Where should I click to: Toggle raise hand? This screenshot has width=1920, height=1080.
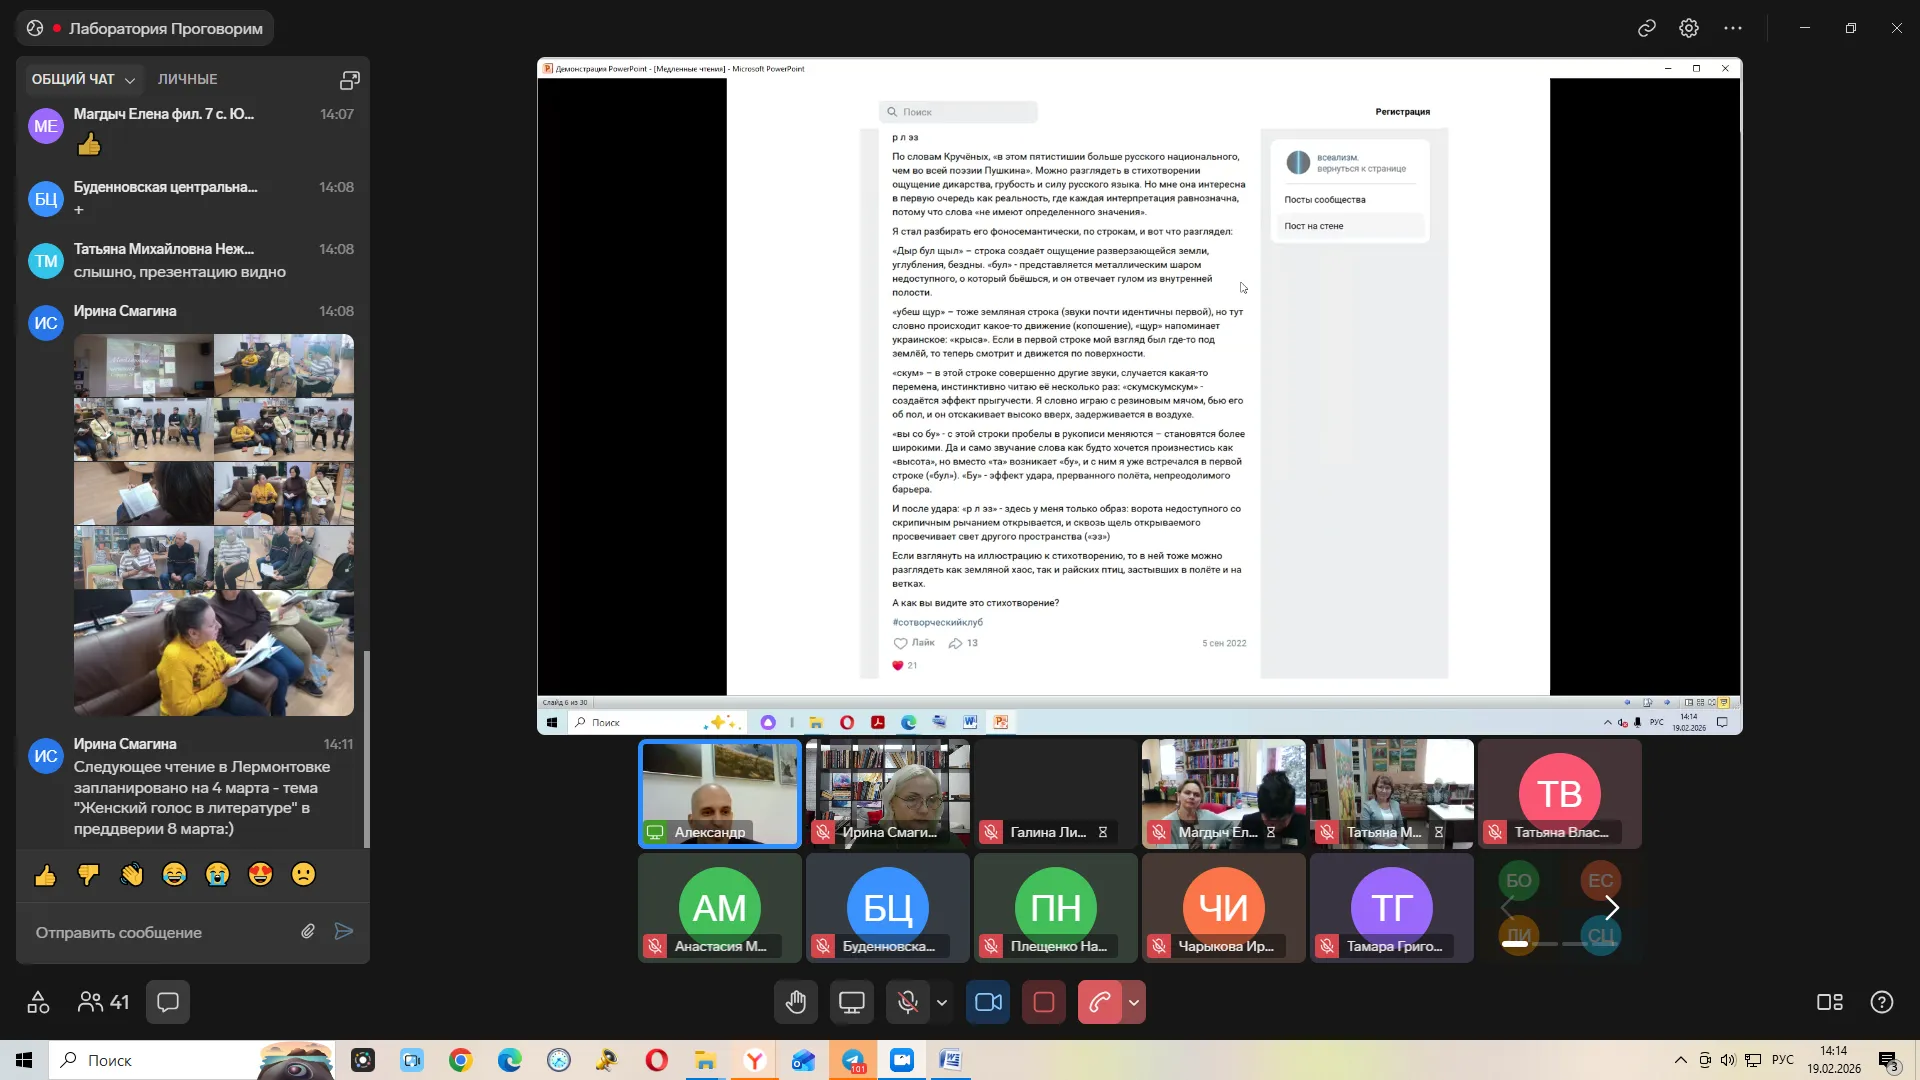796,1002
